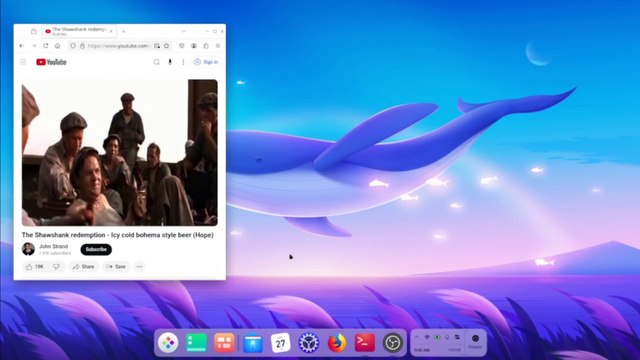Open Firefox account icon
The image size is (640, 360).
pyautogui.click(x=194, y=46)
